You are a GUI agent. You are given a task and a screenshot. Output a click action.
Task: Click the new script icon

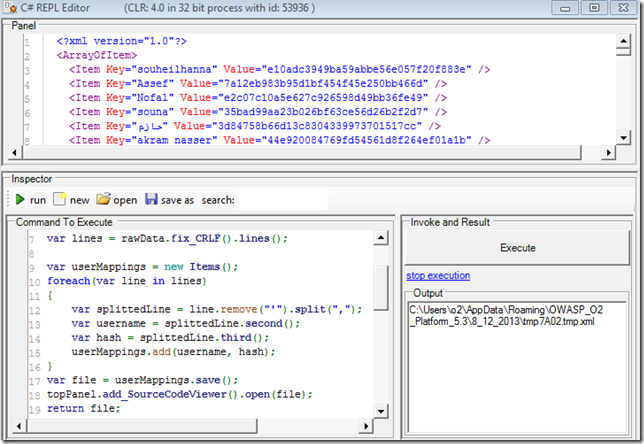click(59, 200)
